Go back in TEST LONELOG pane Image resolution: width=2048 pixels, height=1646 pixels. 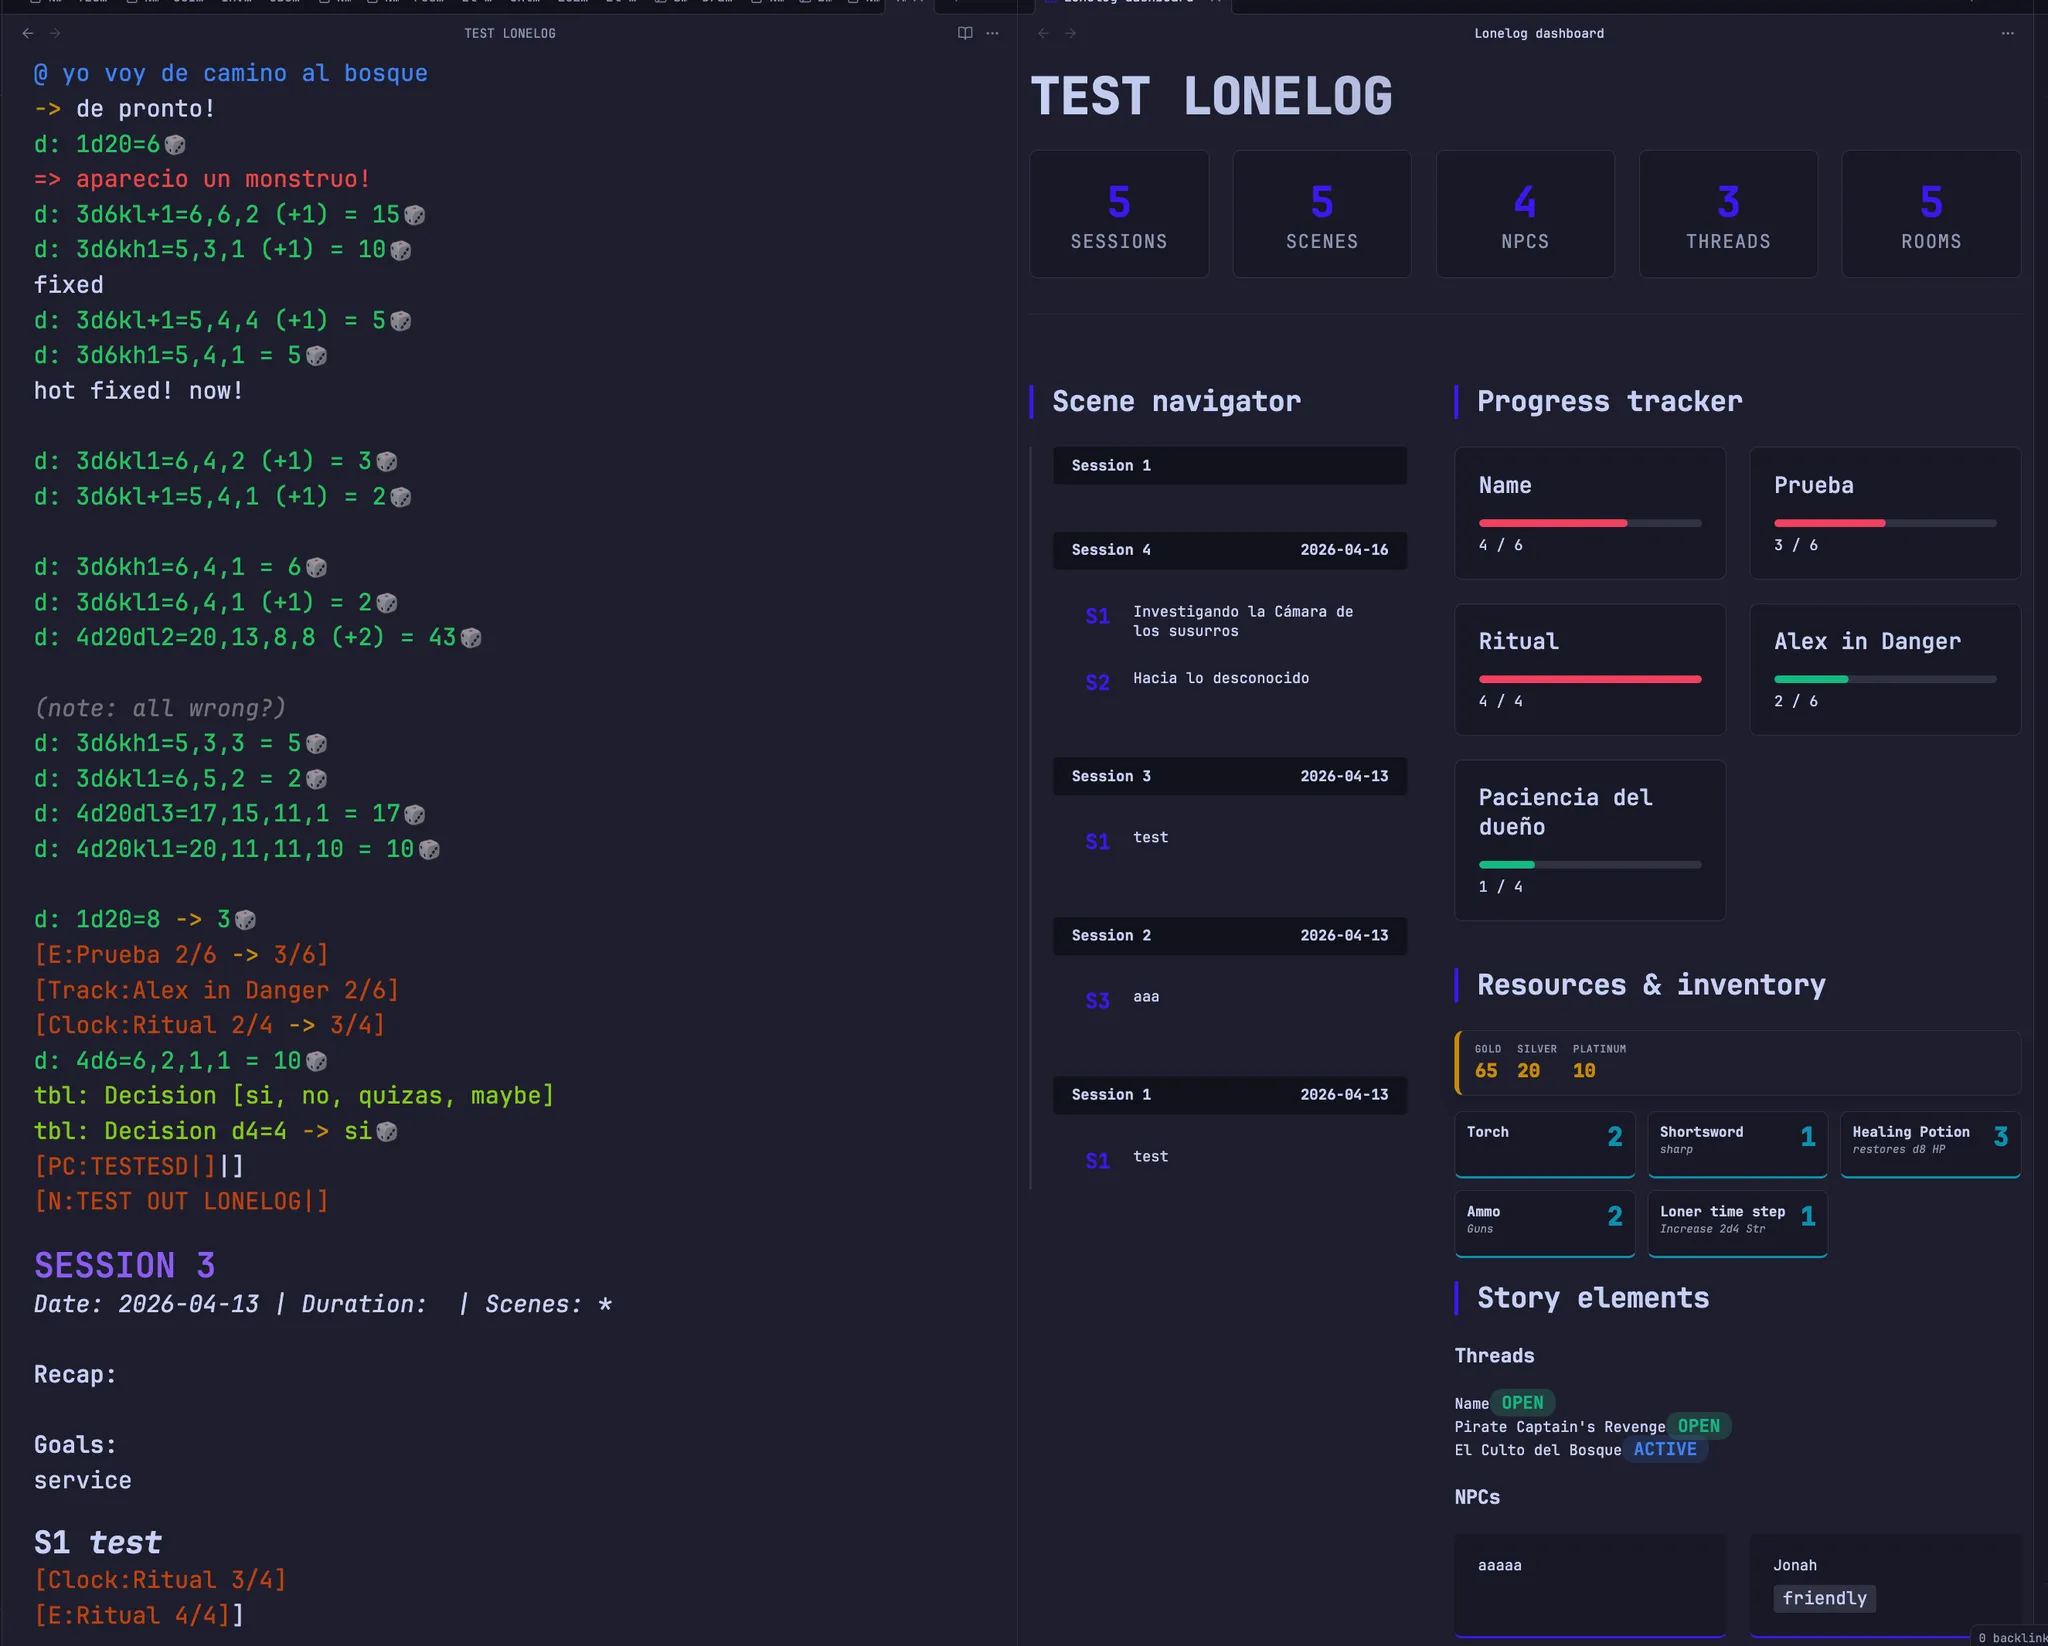pos(28,33)
